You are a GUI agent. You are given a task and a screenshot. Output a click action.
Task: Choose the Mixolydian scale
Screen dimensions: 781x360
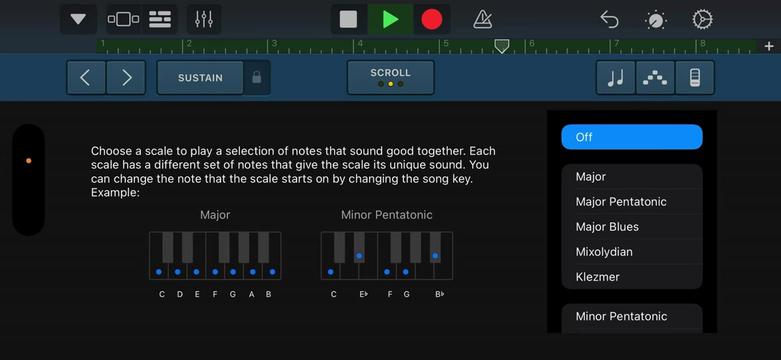[632, 251]
